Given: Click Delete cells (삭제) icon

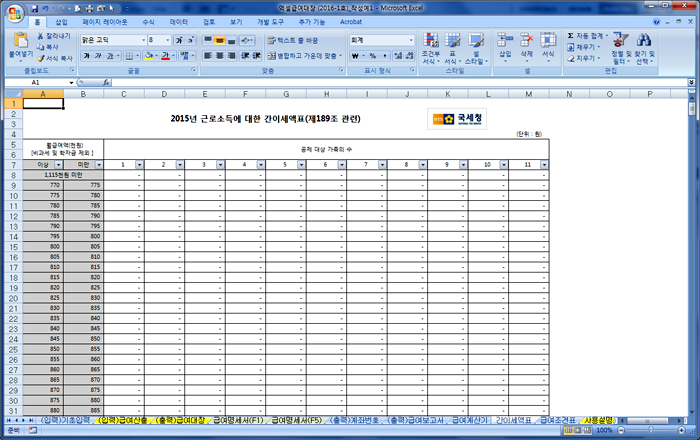Looking at the screenshot, I should click(x=527, y=40).
